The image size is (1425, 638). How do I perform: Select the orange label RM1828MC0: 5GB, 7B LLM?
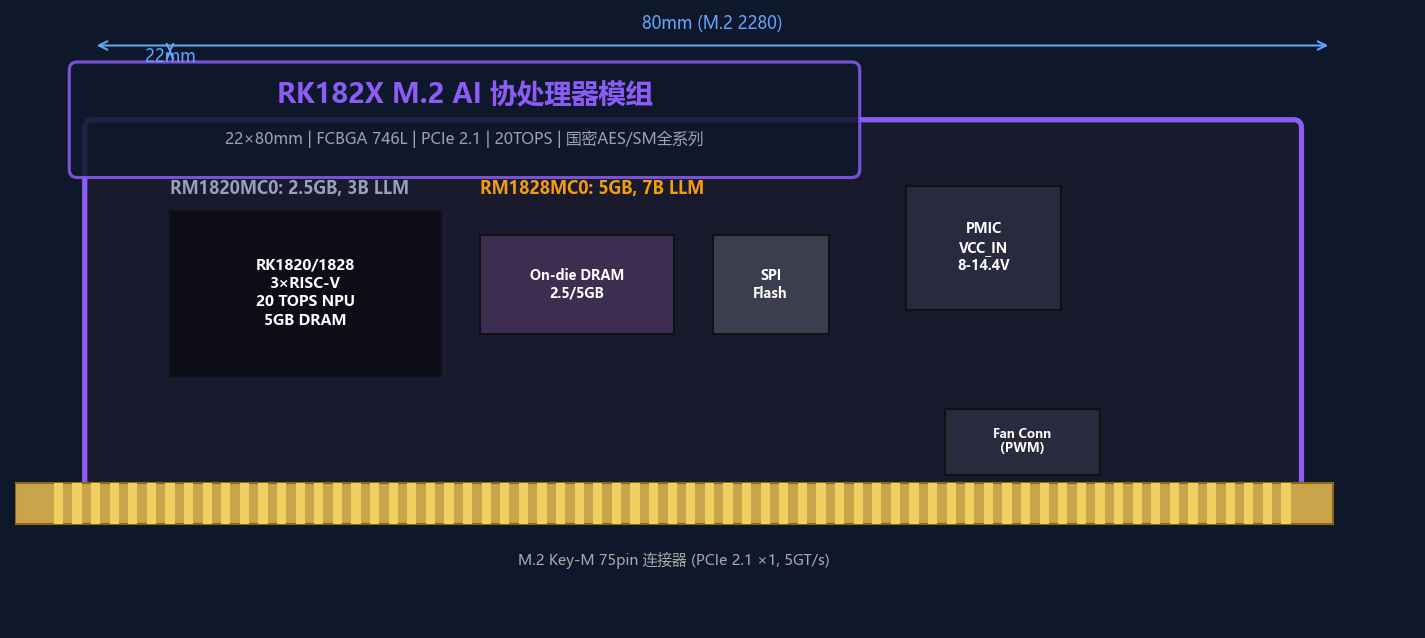tap(592, 188)
